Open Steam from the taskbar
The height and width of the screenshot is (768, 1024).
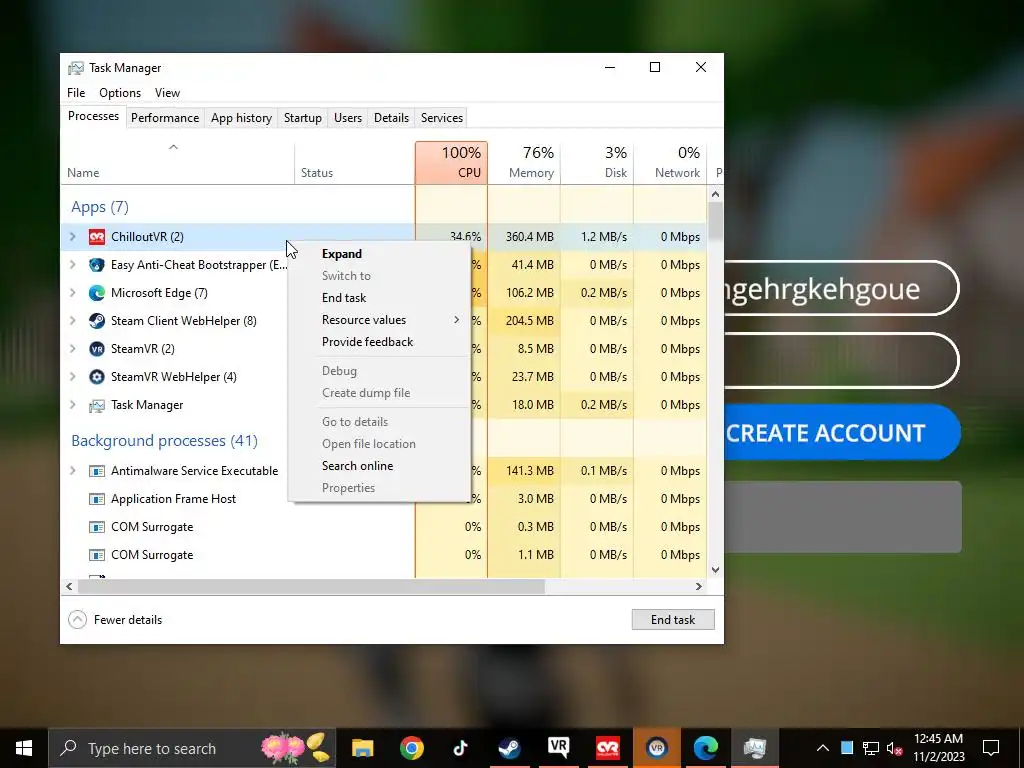509,748
